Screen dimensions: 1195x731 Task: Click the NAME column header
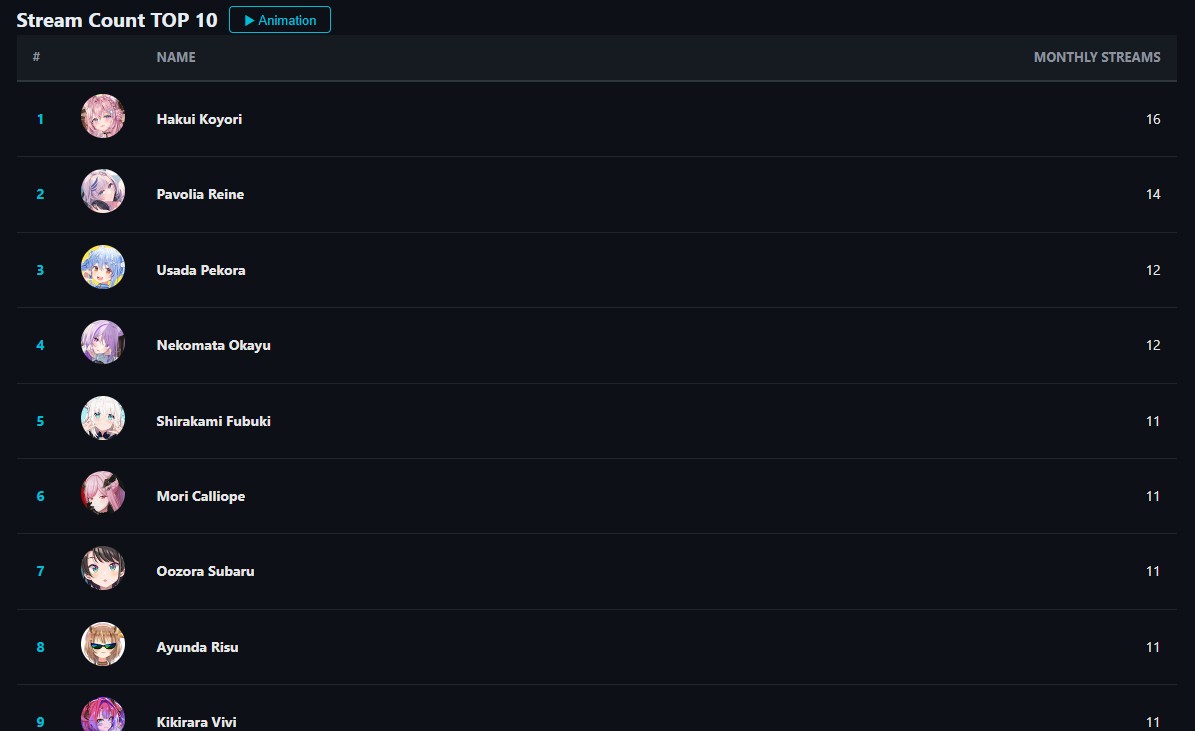click(176, 57)
